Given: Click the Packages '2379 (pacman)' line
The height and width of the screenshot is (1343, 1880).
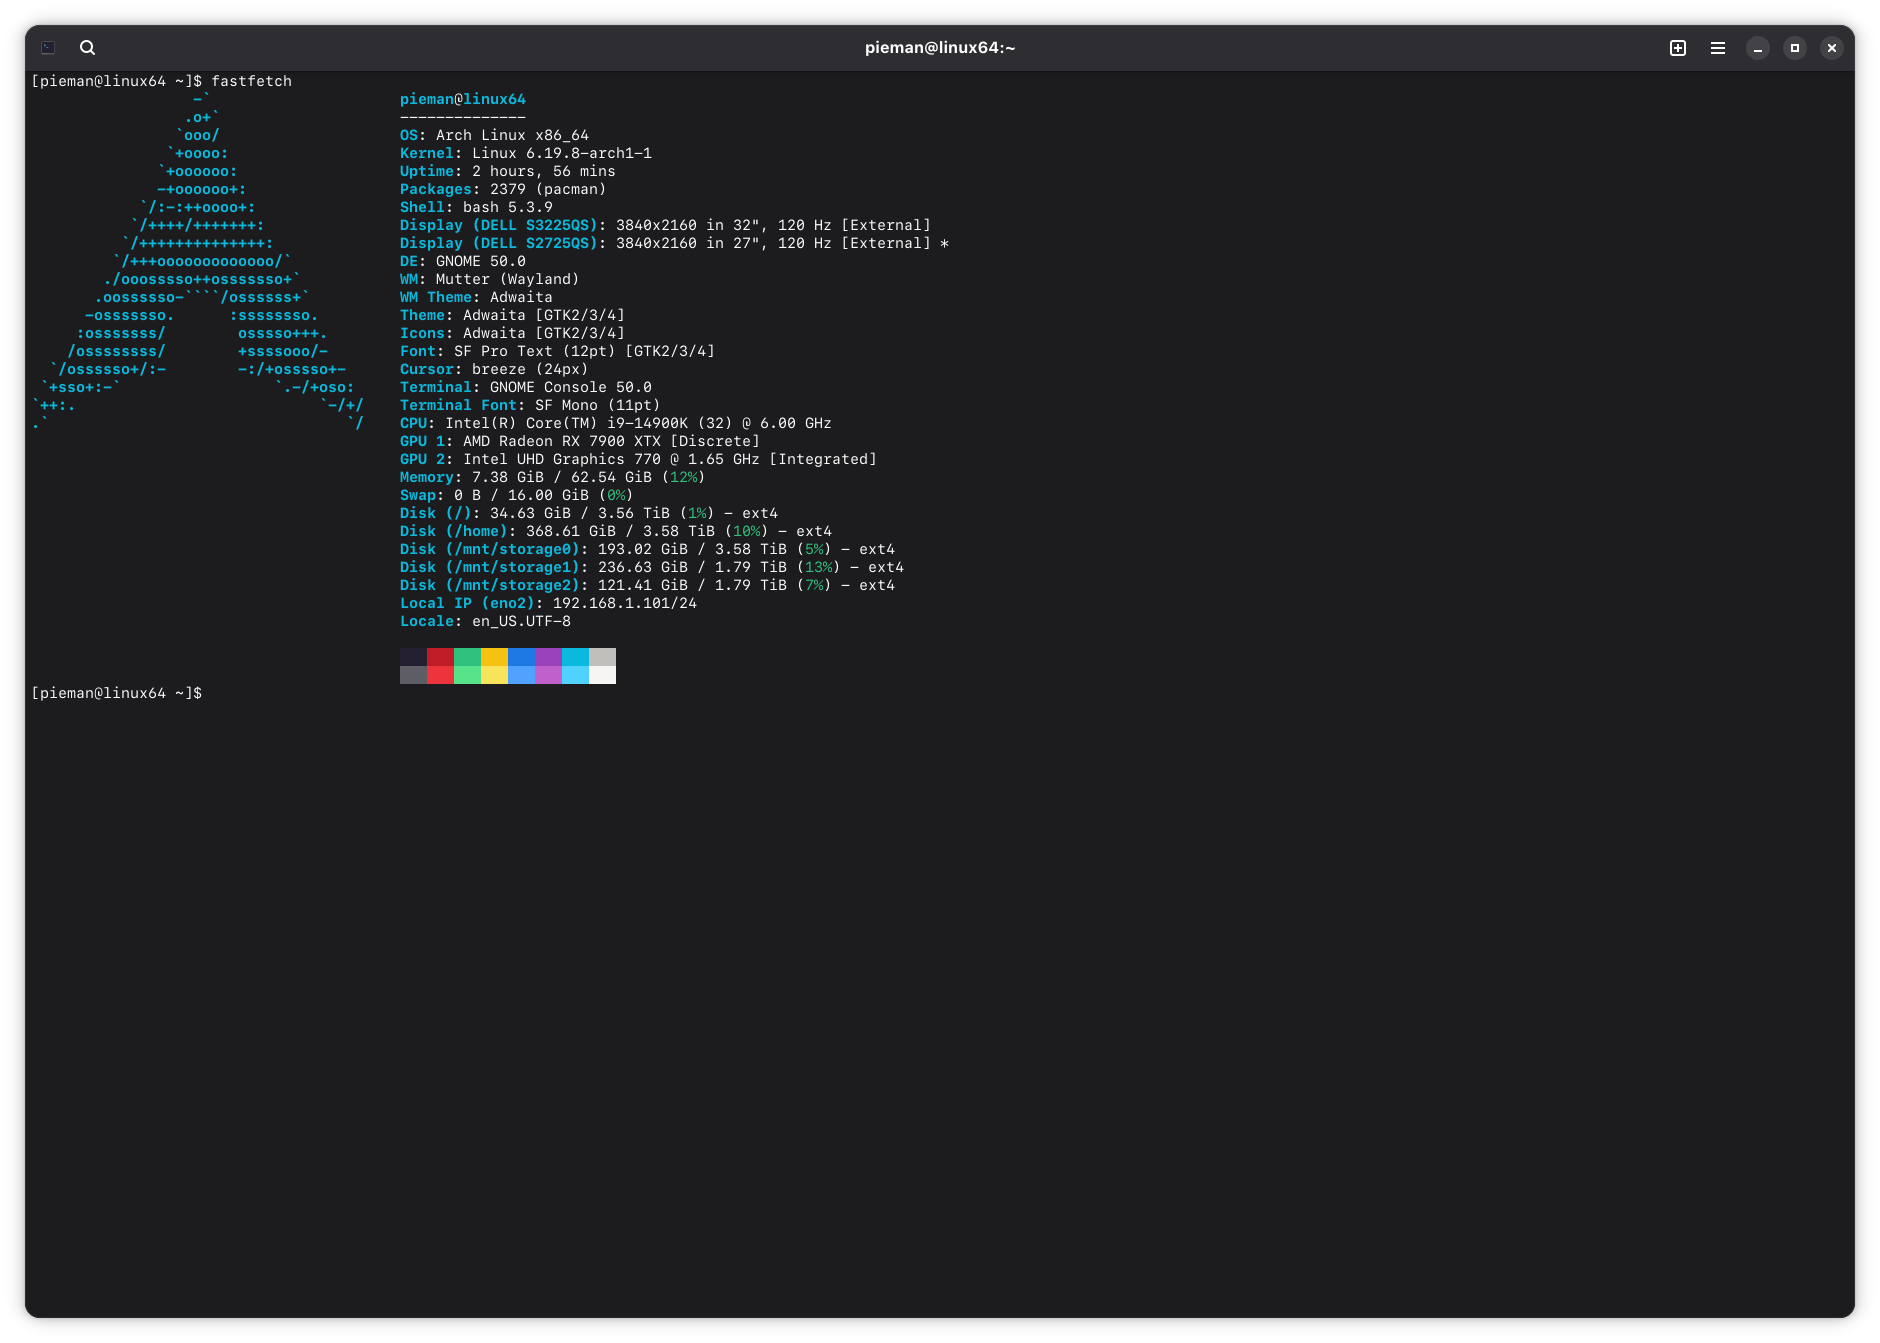Looking at the screenshot, I should pos(503,189).
